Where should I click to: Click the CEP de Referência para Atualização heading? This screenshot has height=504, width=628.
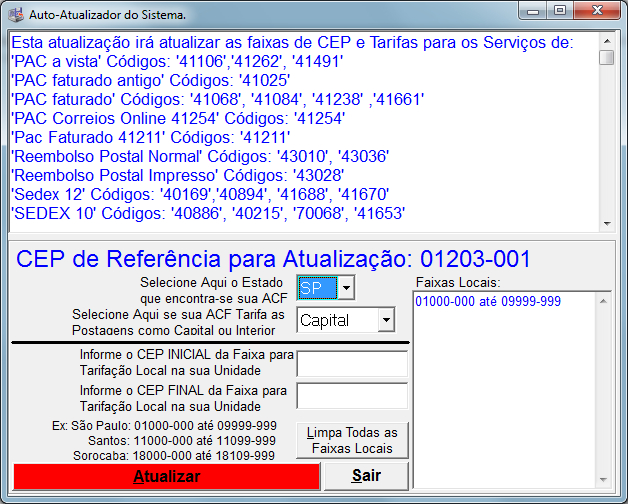pos(274,258)
